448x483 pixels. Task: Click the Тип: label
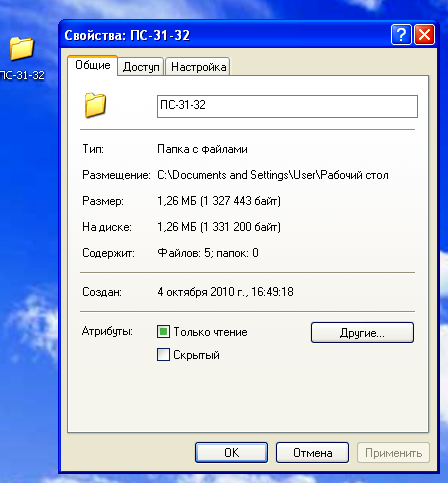(93, 149)
